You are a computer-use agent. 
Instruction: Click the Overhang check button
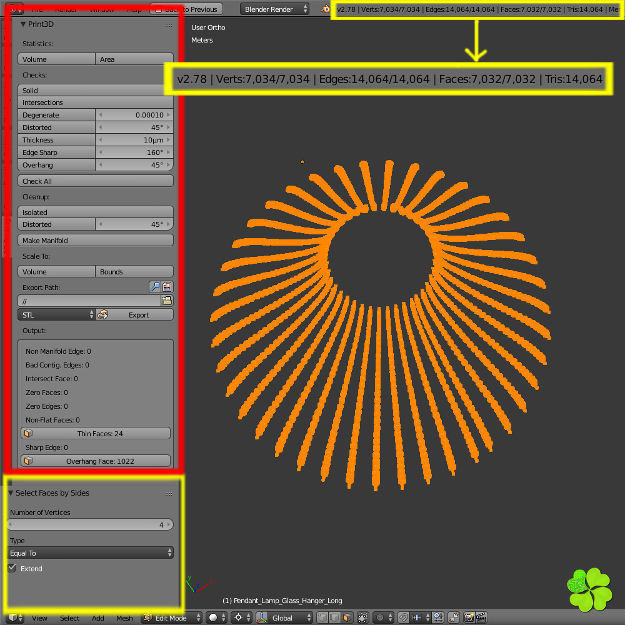tap(57, 165)
